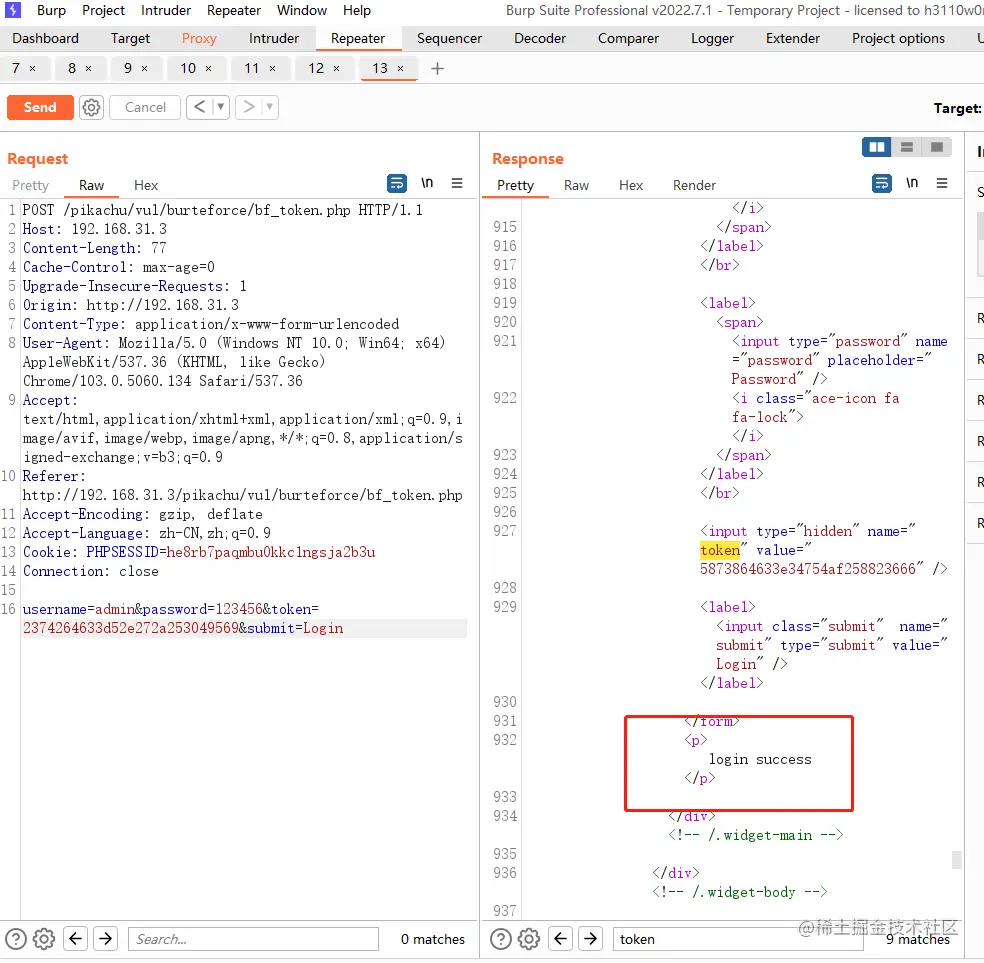Switch to Target tab

click(x=131, y=38)
